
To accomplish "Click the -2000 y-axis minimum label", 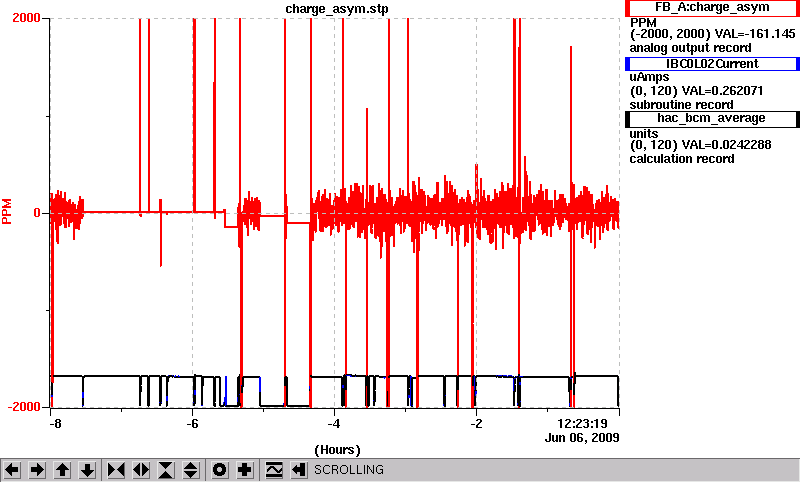I will point(24,407).
